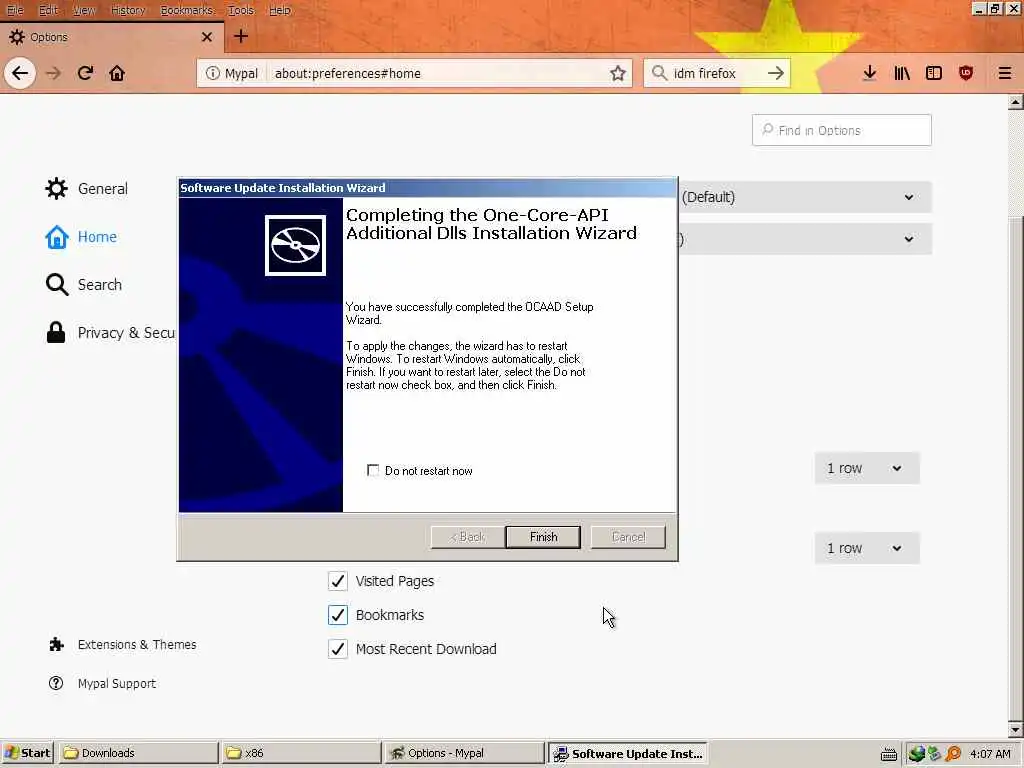Click the search magnifier icon in search bar
This screenshot has height=768, width=1024.
pos(660,73)
